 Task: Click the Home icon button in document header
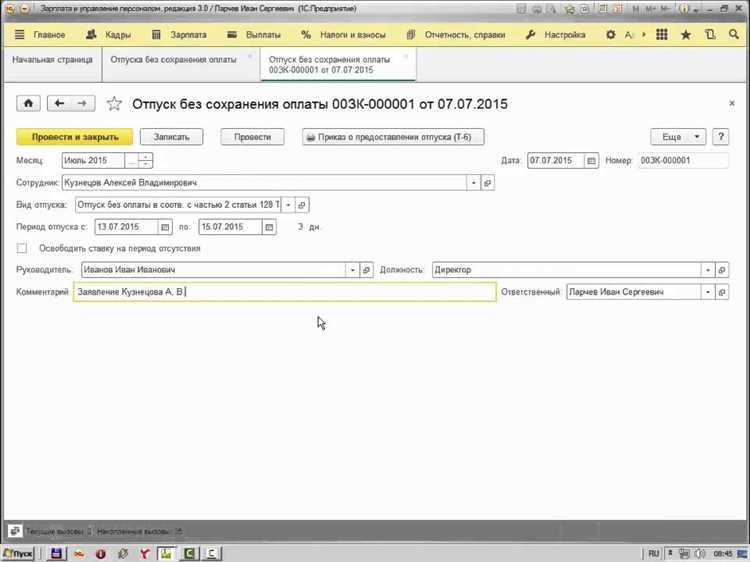(x=28, y=103)
